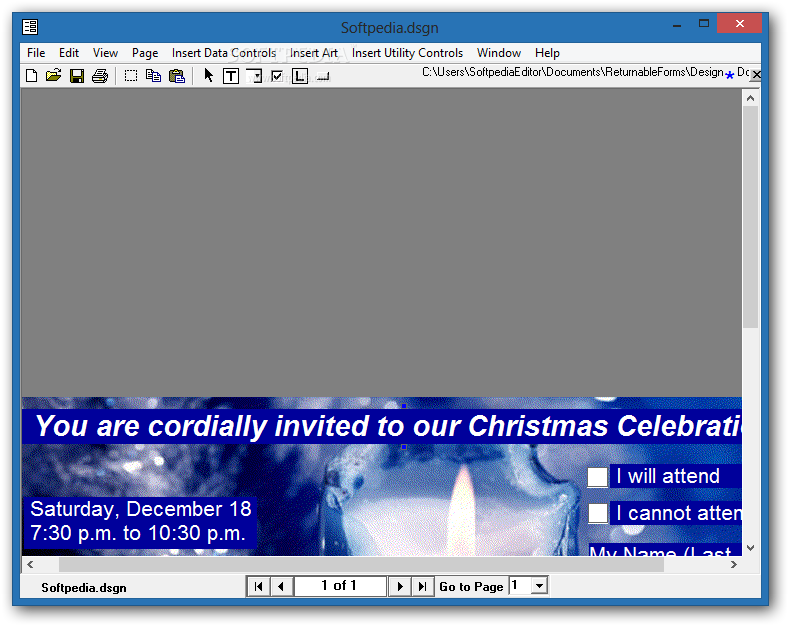Click the 'Go to Page' label

coord(471,587)
